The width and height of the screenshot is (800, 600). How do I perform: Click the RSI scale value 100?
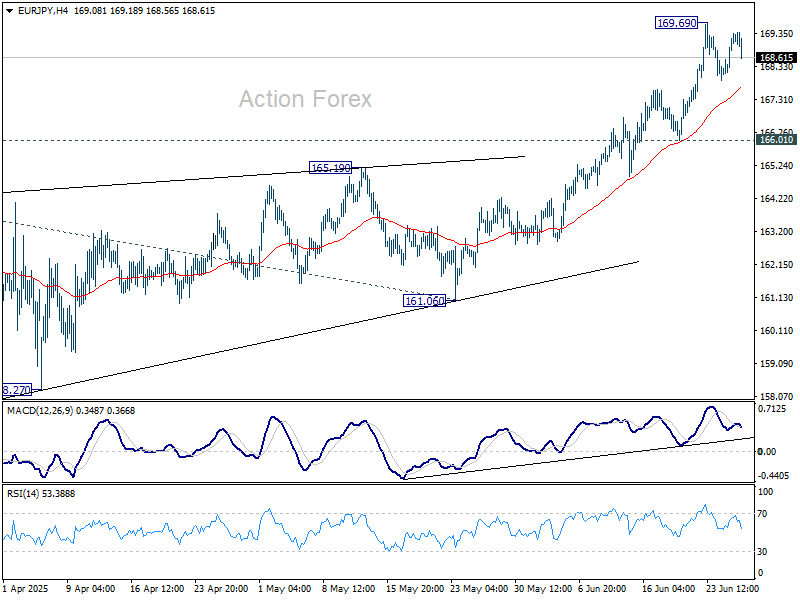[x=765, y=492]
